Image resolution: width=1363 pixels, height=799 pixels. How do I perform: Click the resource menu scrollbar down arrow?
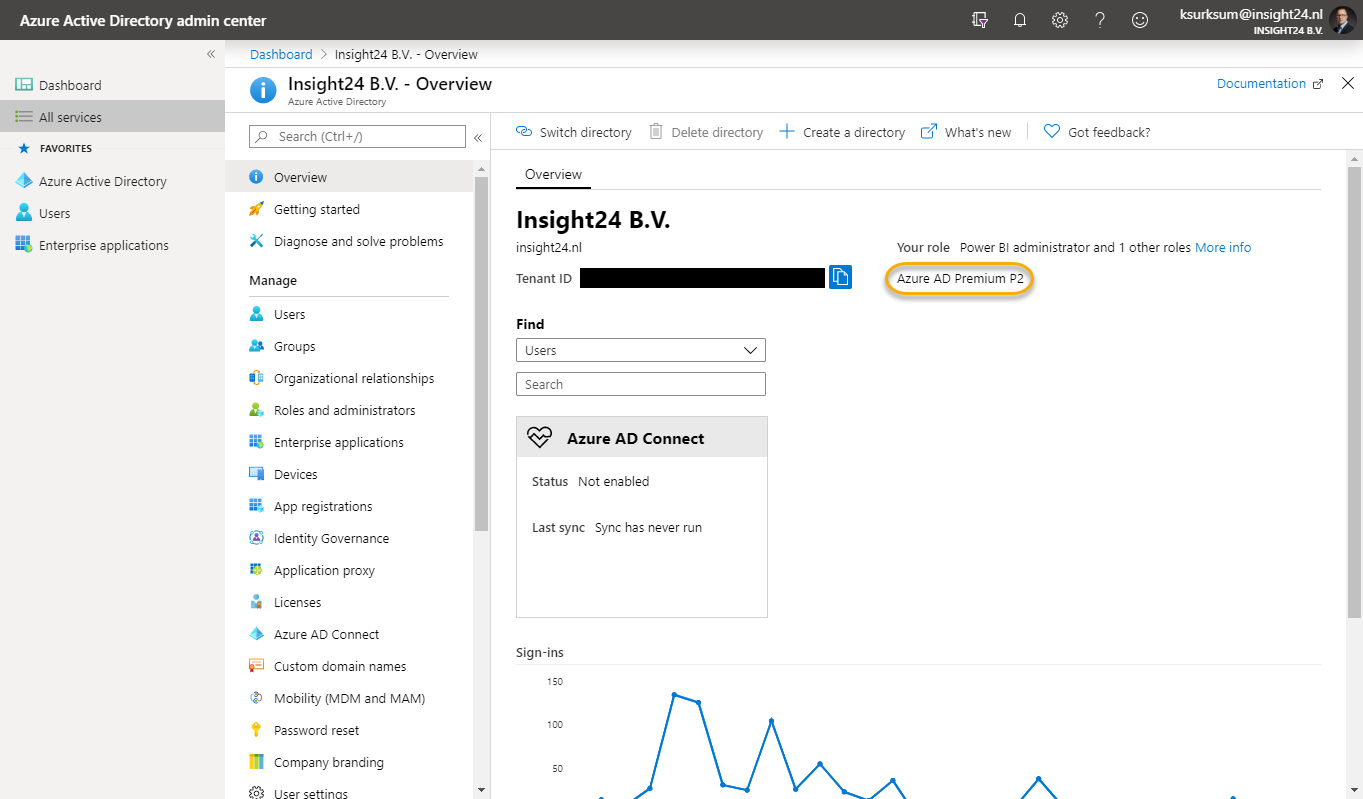pos(481,789)
